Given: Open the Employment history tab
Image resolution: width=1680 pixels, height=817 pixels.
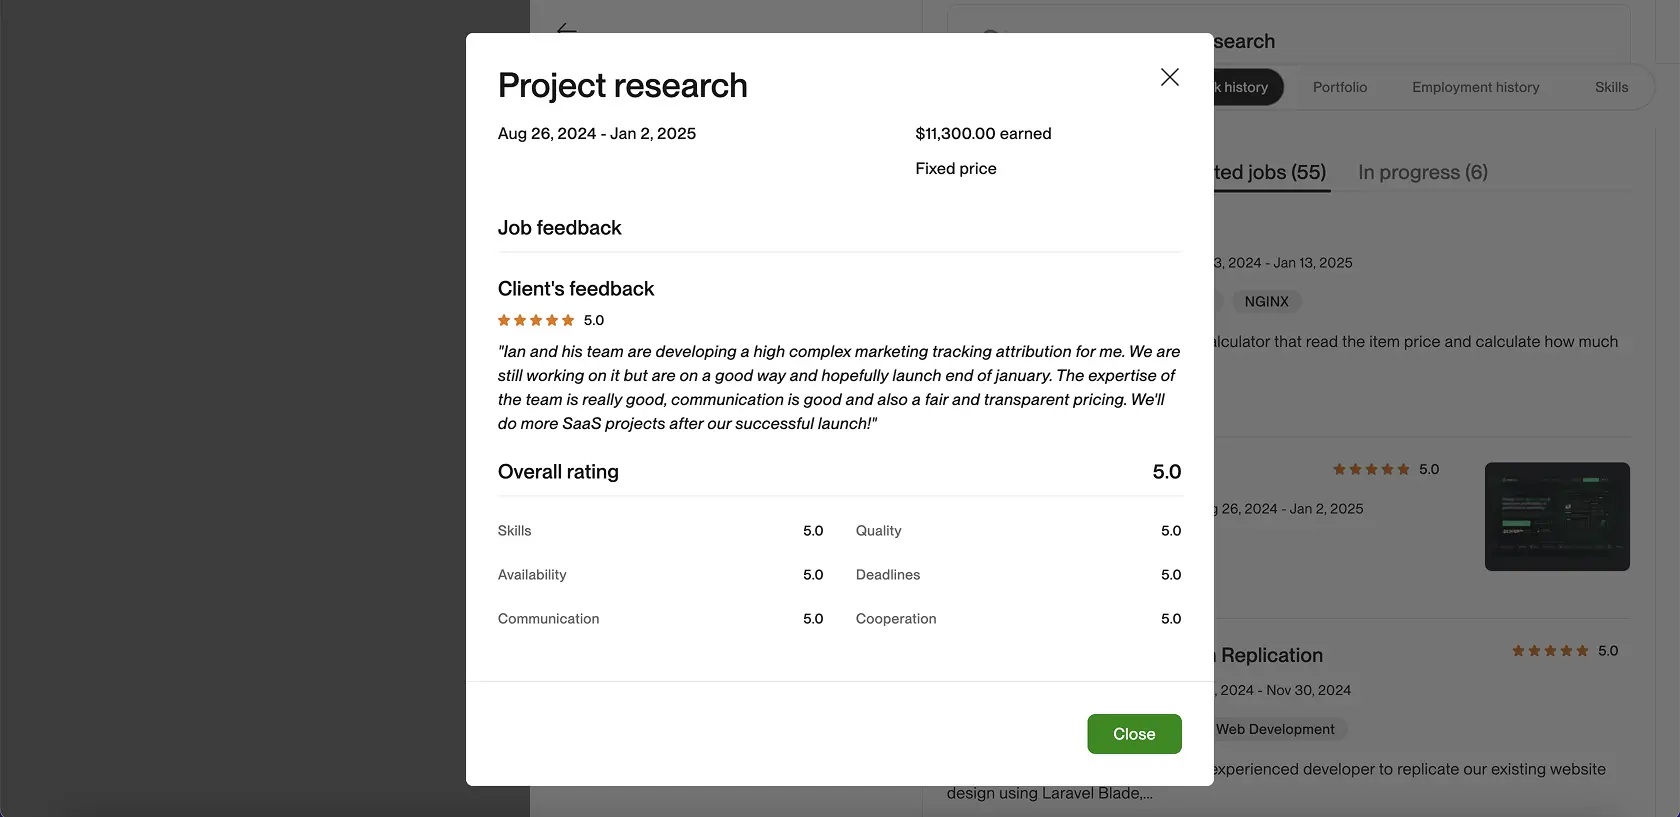Looking at the screenshot, I should (x=1475, y=87).
